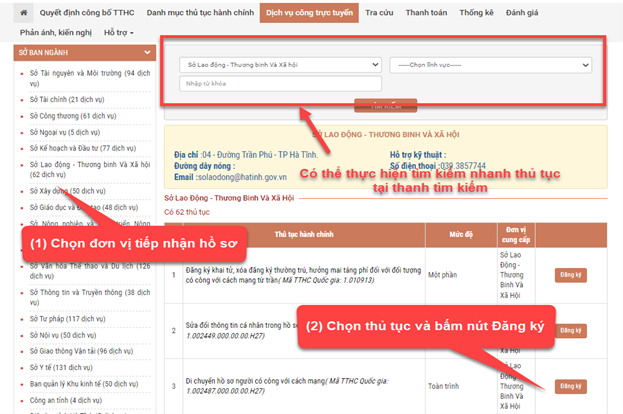Click Đăng ký for Di chuyển hồ sơ procedure
The image size is (623, 414).
point(571,386)
